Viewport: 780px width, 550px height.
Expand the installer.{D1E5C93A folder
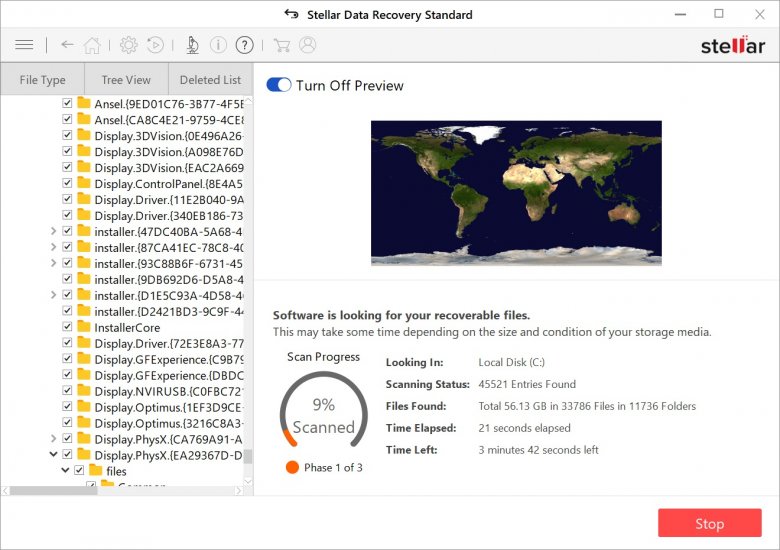pos(53,295)
